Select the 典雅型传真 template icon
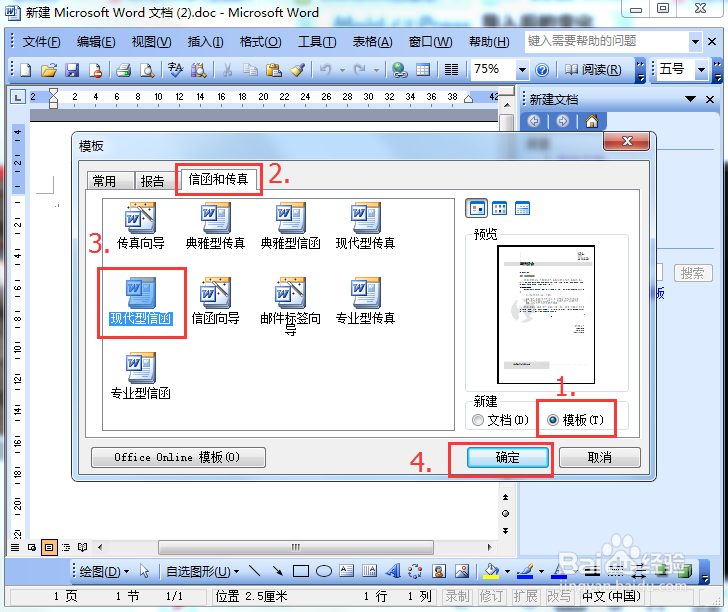The image size is (728, 612). click(215, 218)
